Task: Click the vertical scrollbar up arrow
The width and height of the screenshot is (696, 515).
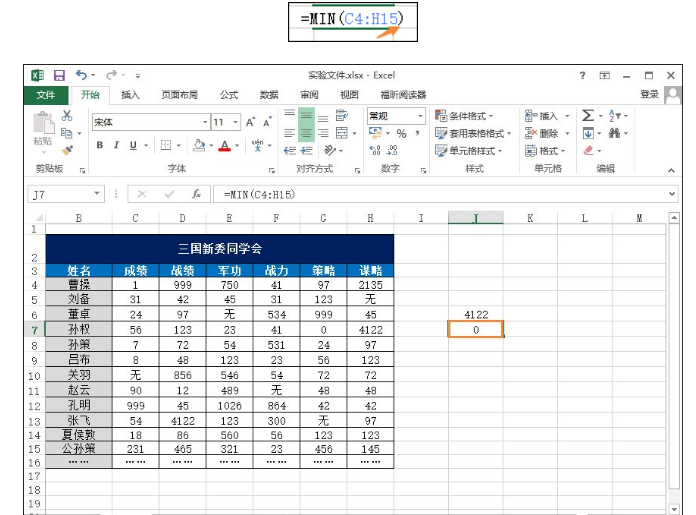Action: (674, 218)
